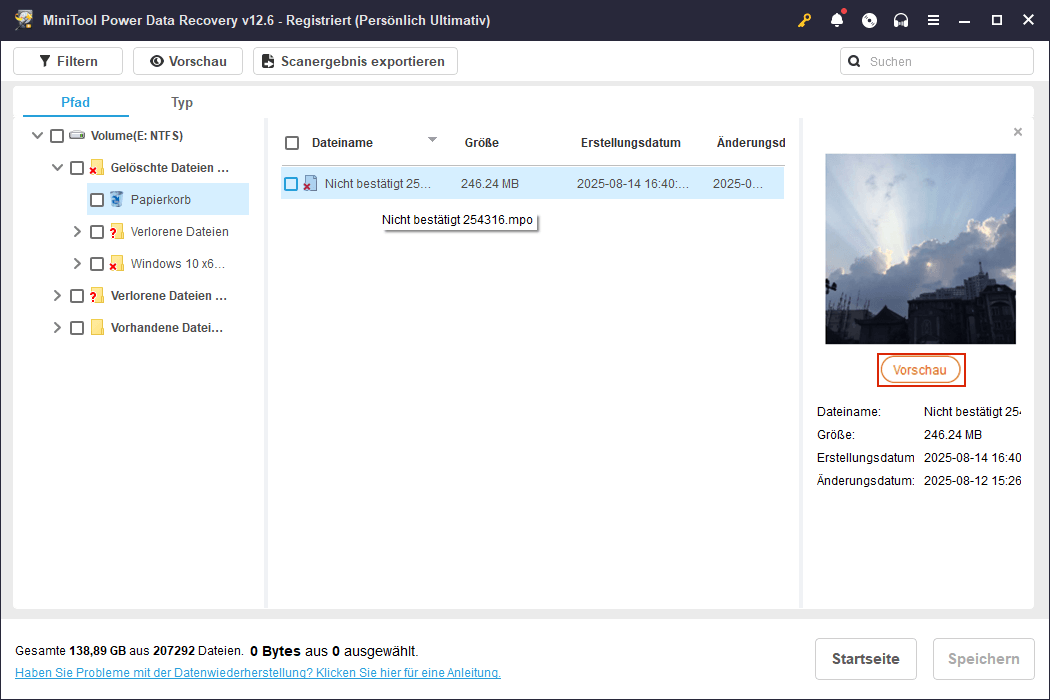Click the 2025-08-14 16:40 list cell
This screenshot has height=700, width=1050.
(633, 184)
